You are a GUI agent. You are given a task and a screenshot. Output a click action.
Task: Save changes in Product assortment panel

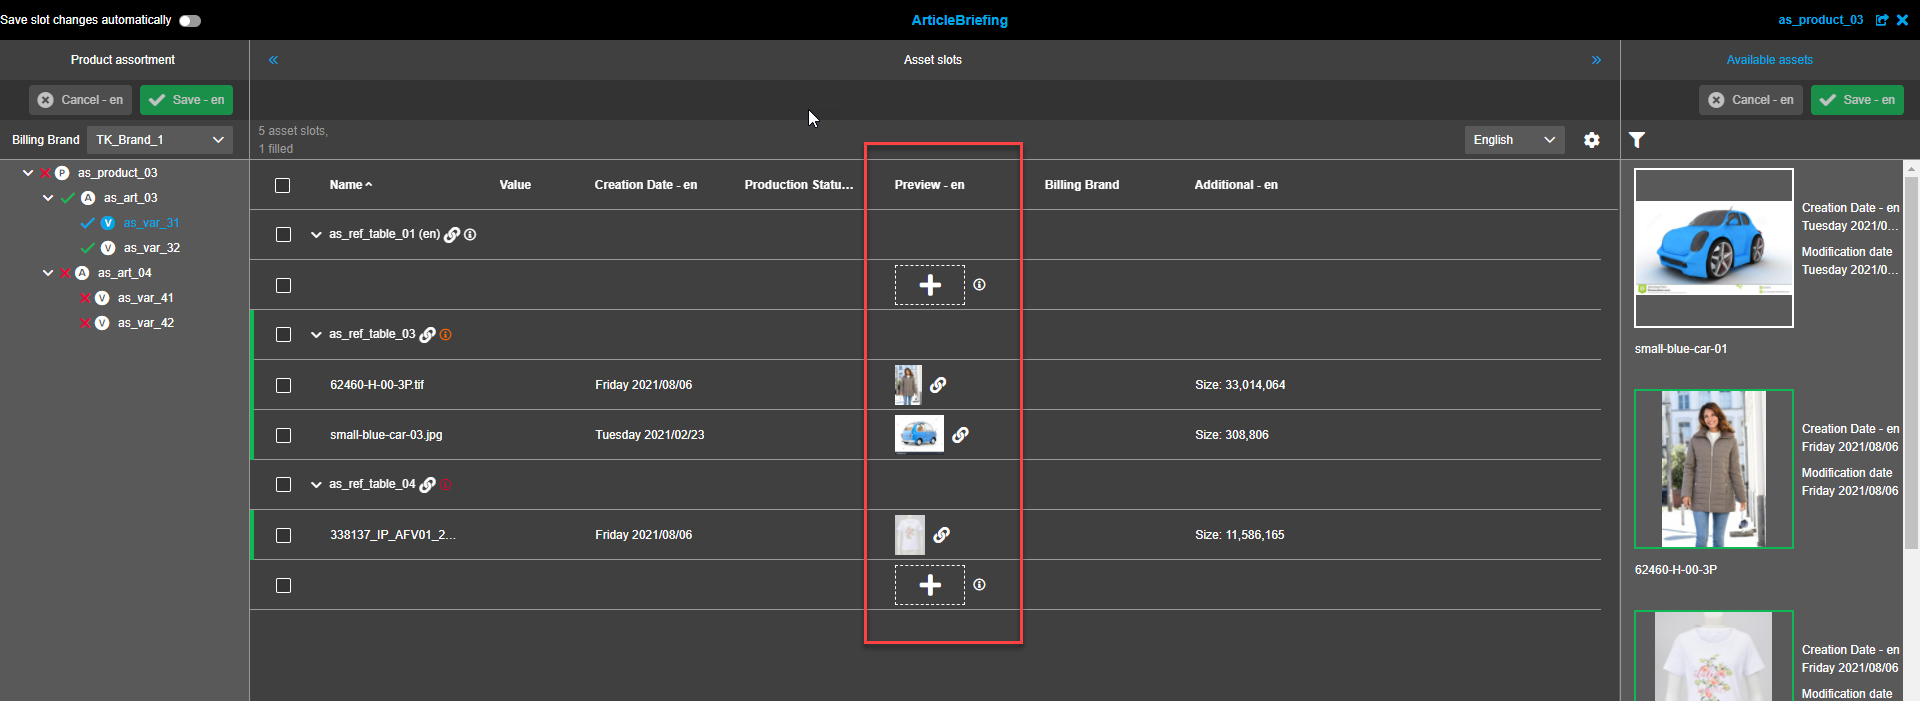click(187, 100)
